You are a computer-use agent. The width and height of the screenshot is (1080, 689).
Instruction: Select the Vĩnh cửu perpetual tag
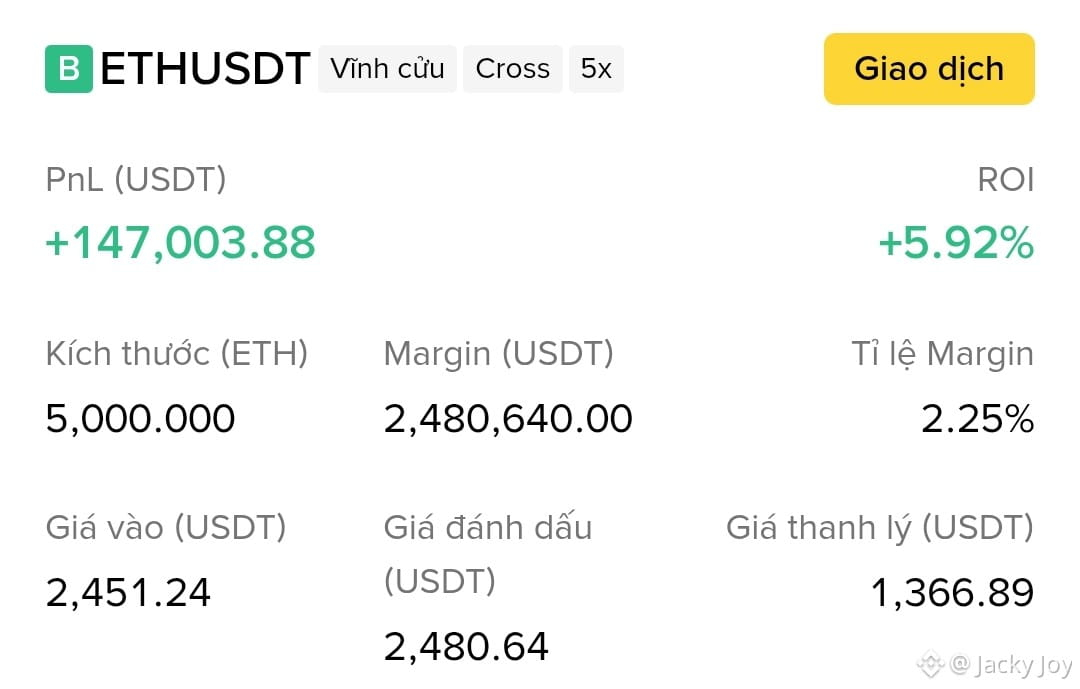(x=387, y=69)
